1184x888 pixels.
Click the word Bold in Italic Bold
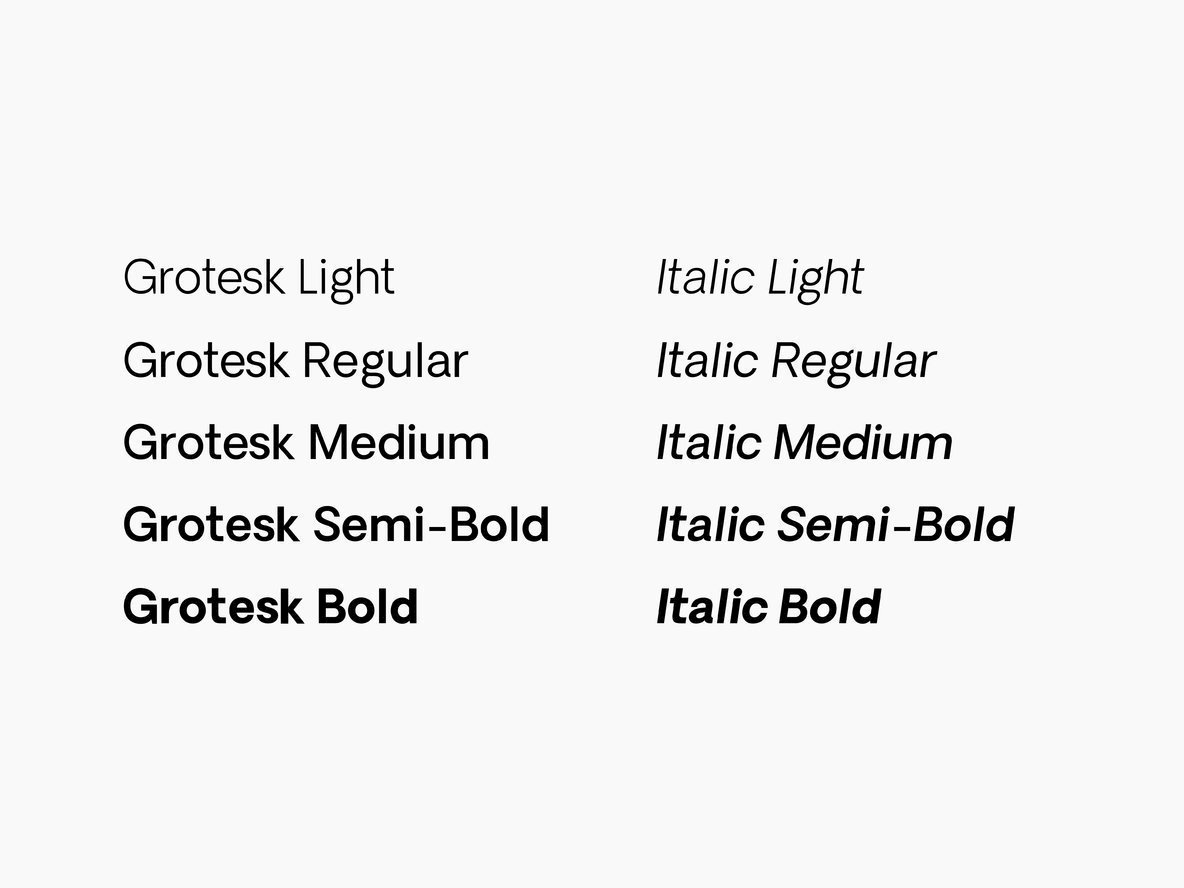click(830, 607)
